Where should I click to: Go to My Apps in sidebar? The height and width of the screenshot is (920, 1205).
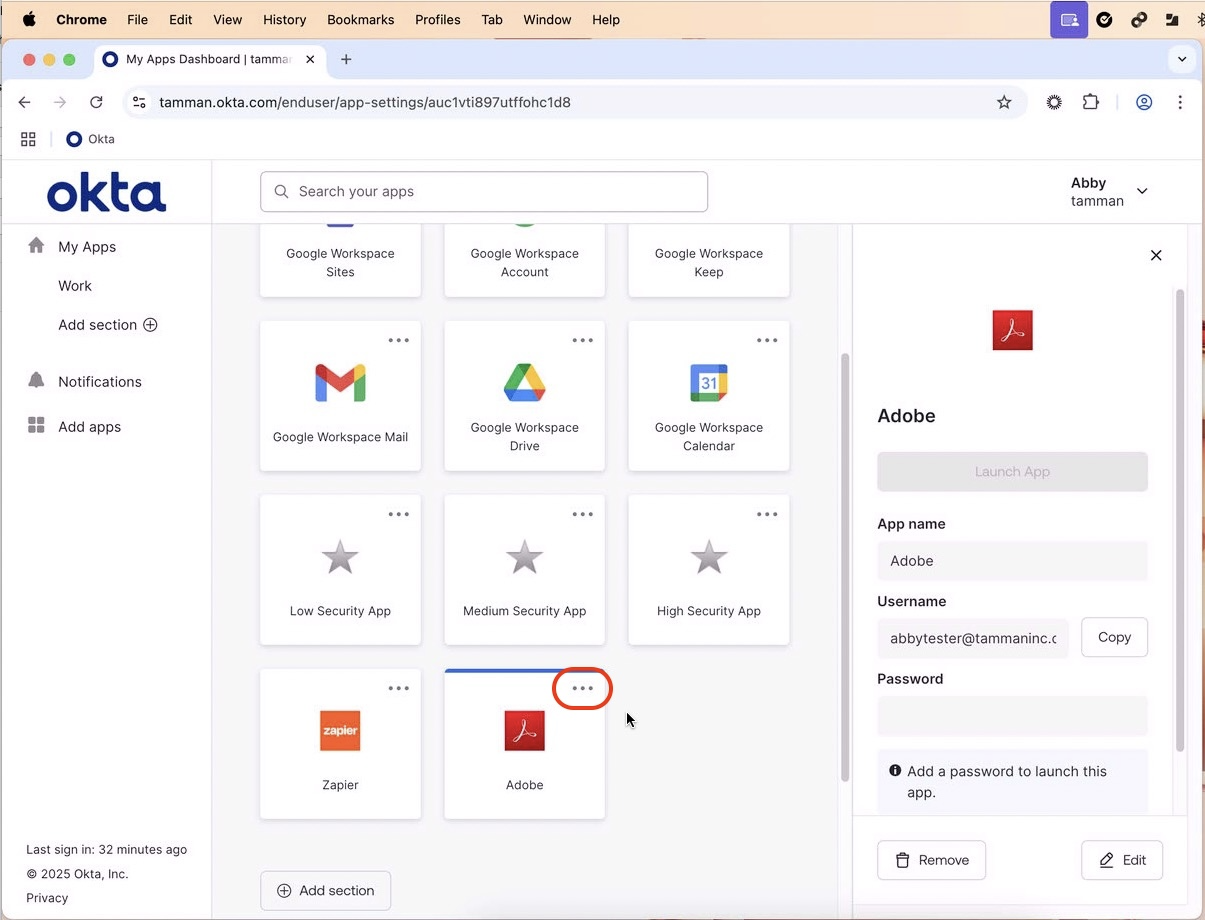coord(87,246)
